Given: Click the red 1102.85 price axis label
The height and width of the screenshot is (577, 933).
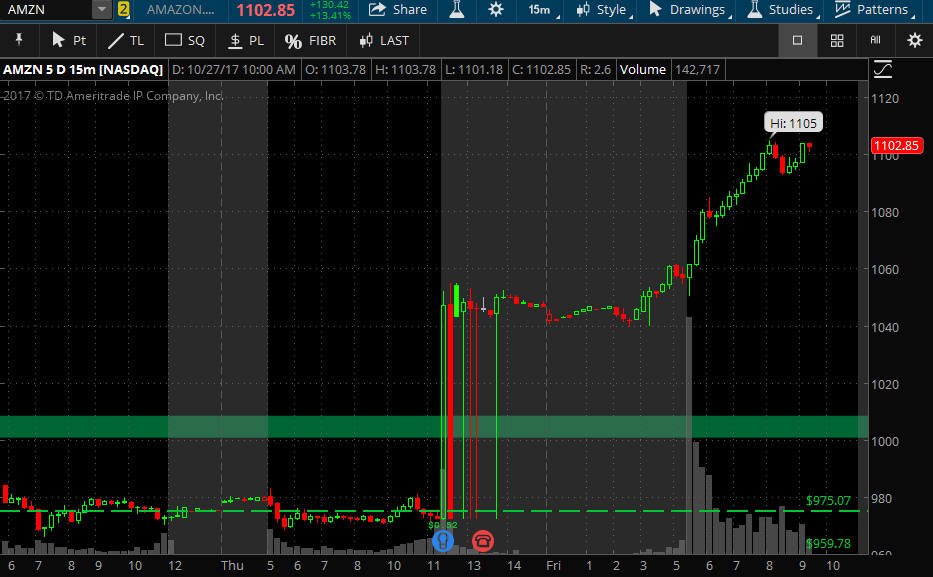Looking at the screenshot, I should click(x=896, y=146).
